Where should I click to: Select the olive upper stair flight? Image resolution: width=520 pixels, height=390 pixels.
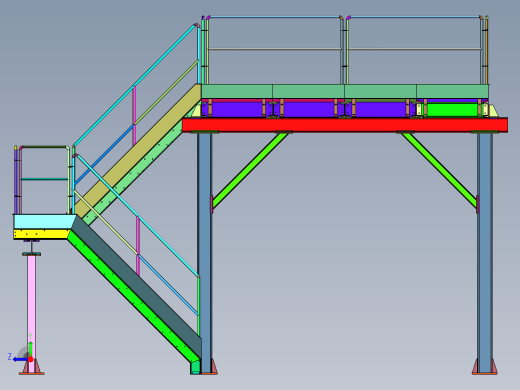137,152
